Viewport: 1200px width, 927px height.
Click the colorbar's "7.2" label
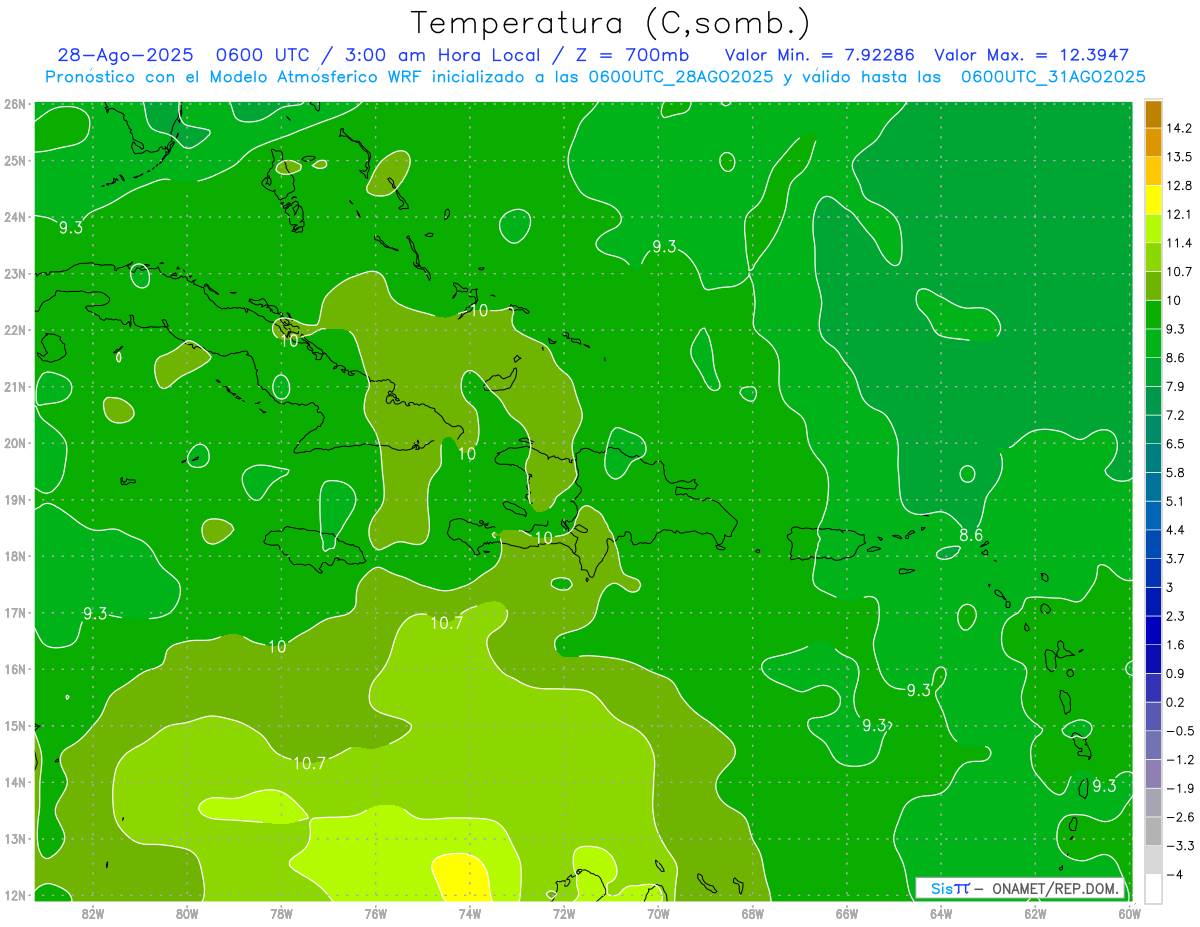1176,415
